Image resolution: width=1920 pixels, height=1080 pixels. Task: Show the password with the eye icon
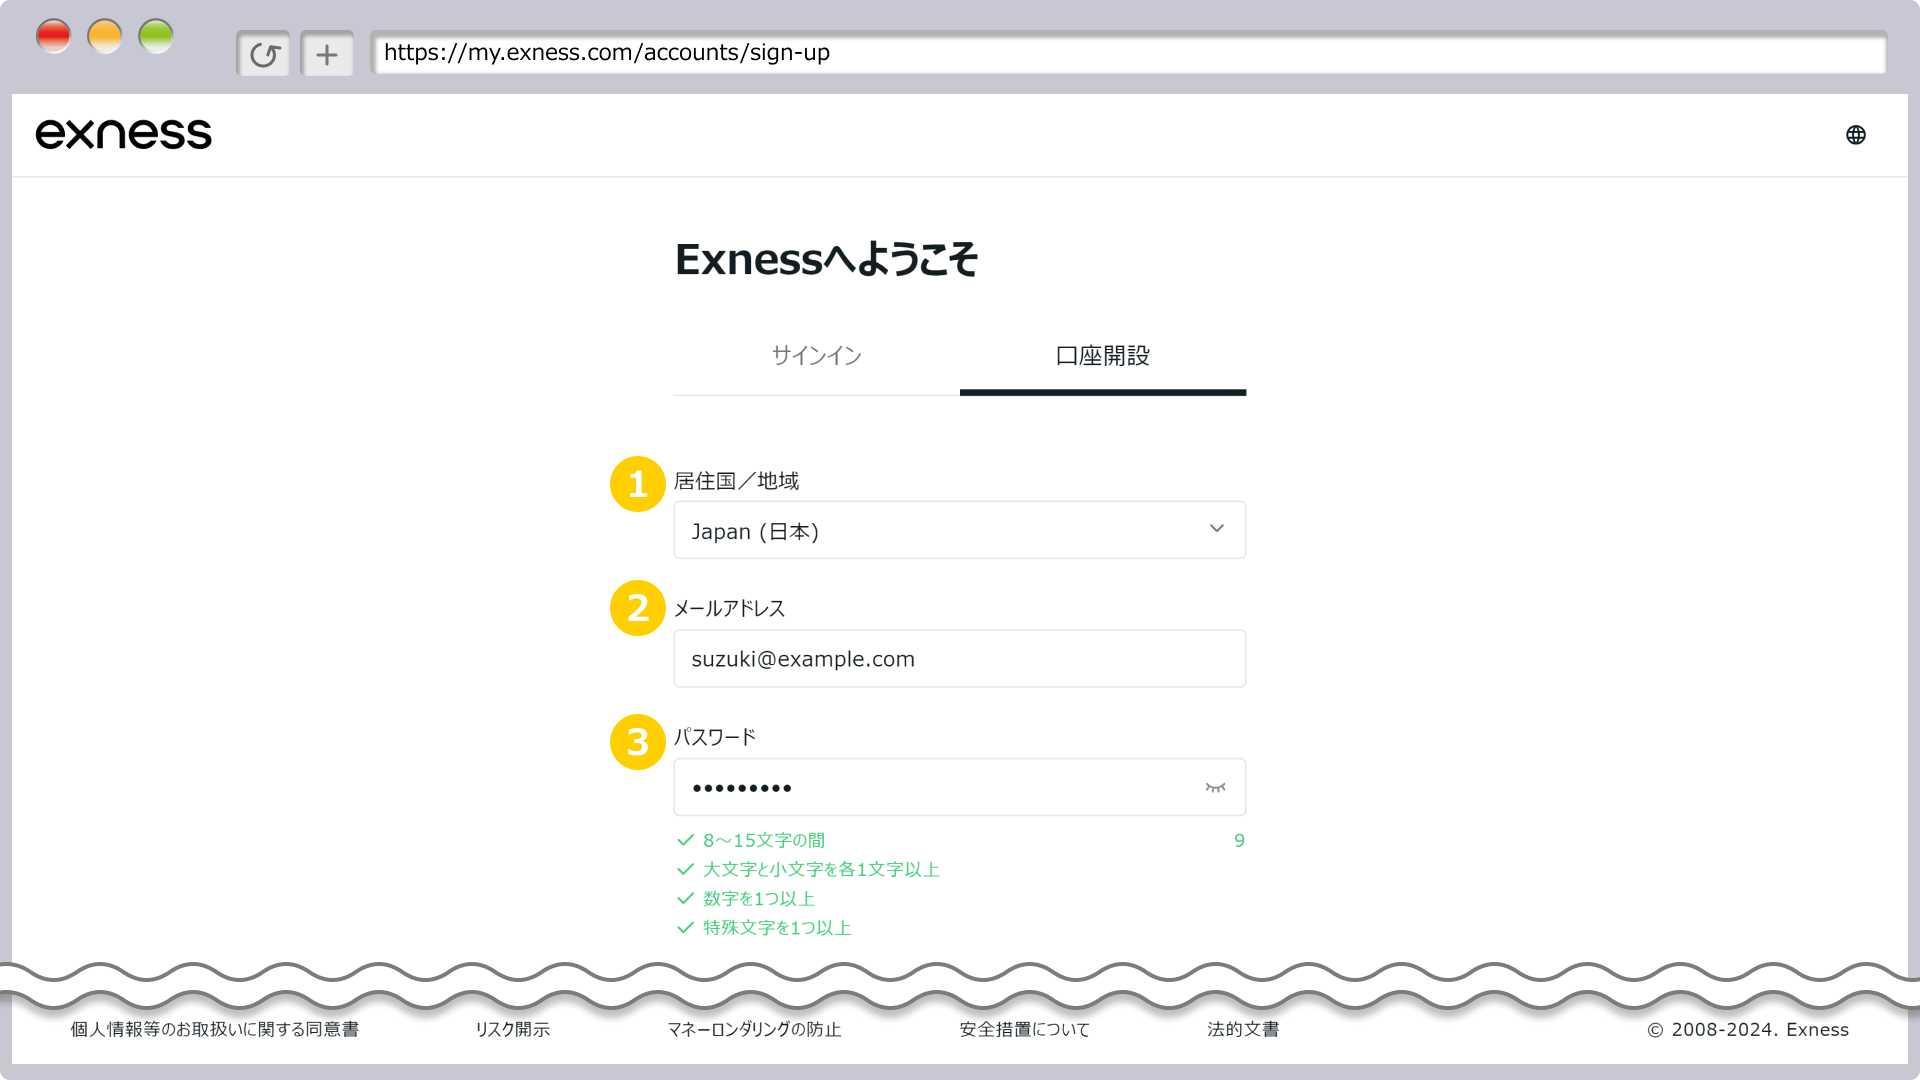click(x=1215, y=788)
